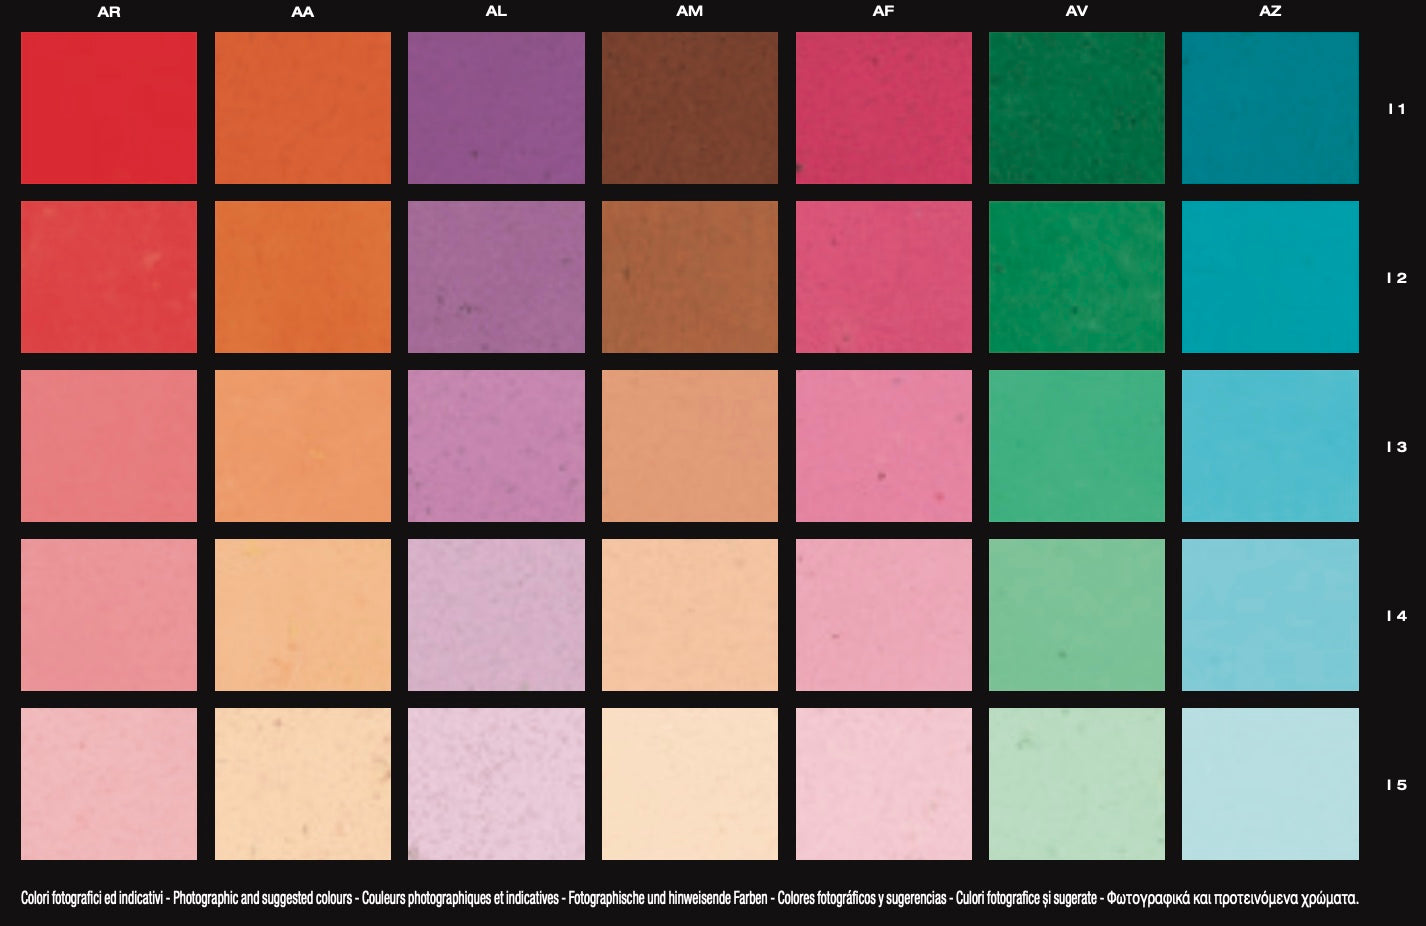The image size is (1426, 926).
Task: Click the I 5 row label
Action: coord(1396,785)
